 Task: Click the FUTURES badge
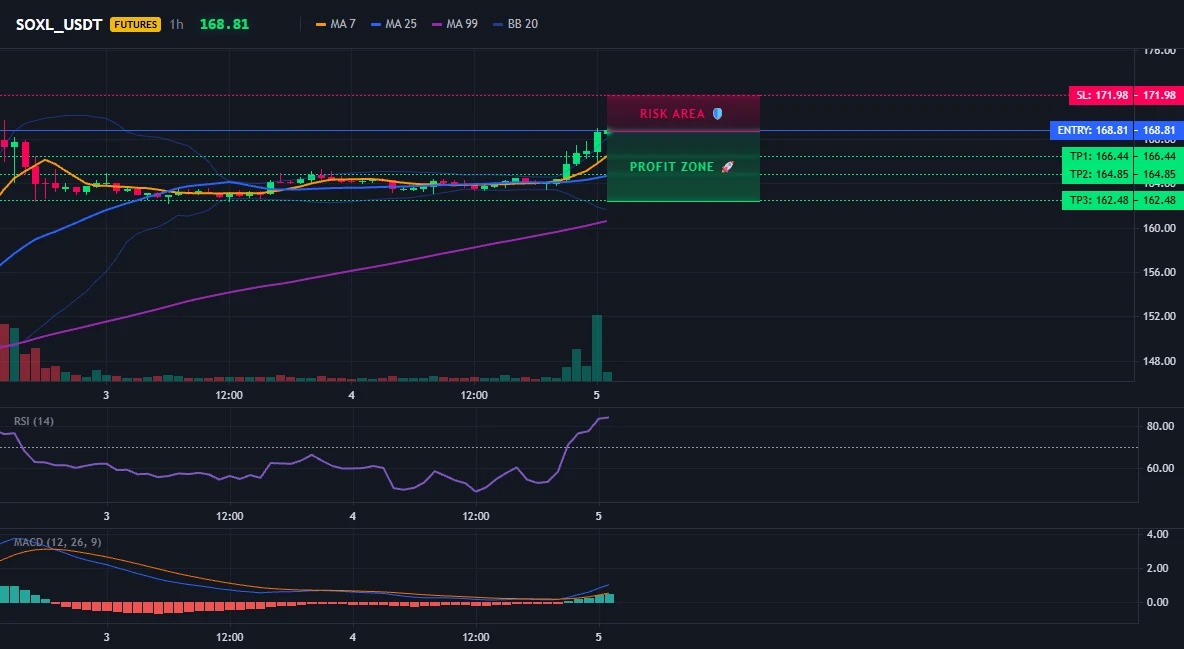click(135, 24)
